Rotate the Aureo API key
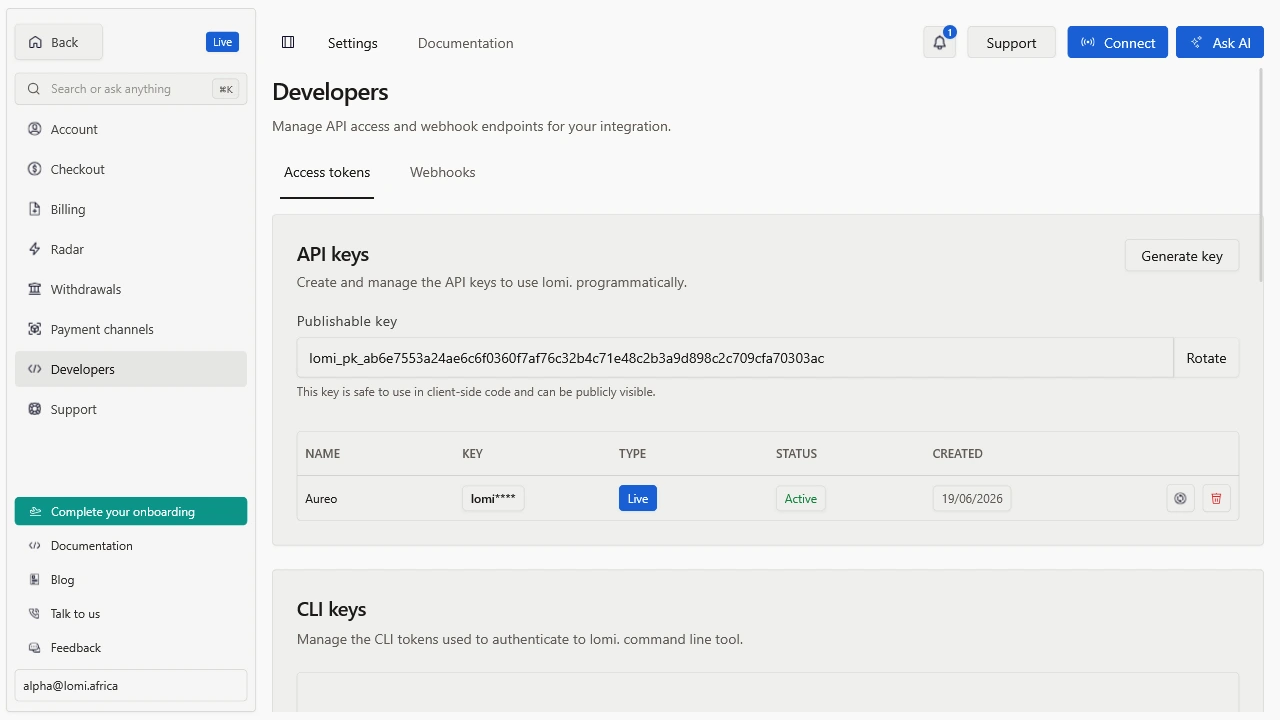Viewport: 1280px width, 720px height. (1180, 498)
